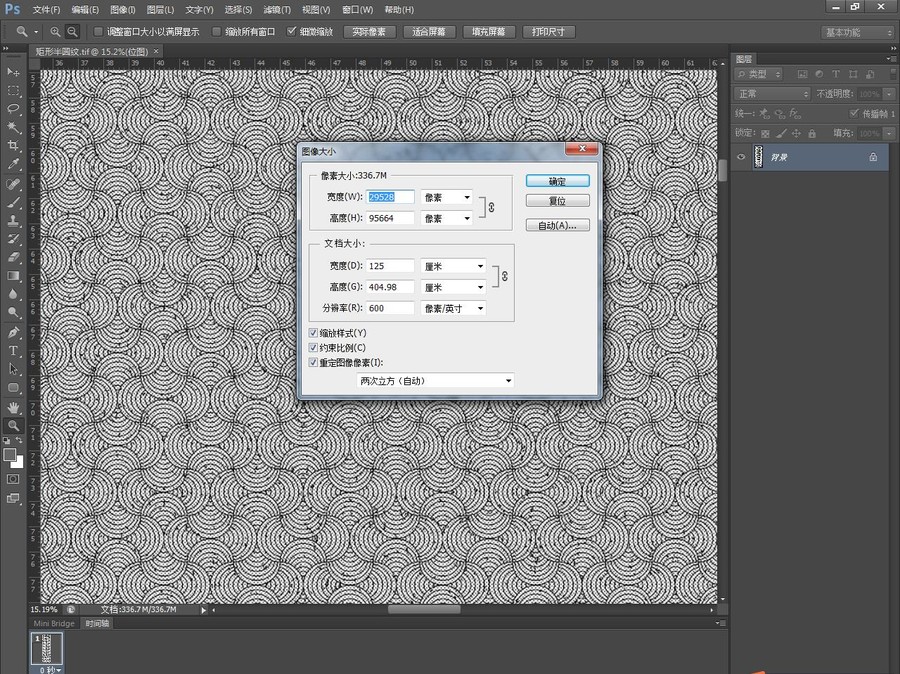The width and height of the screenshot is (900, 674).
Task: Select the Healing Brush tool
Action: [x=13, y=184]
